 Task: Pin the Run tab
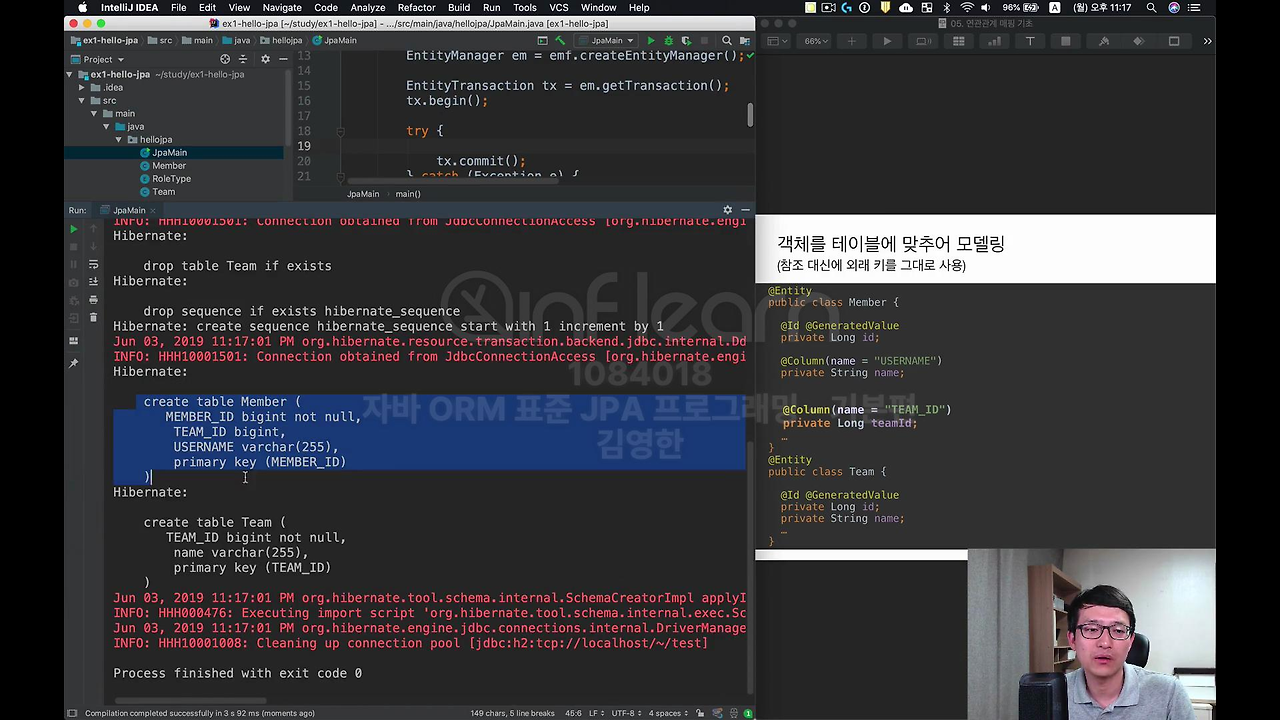73,363
